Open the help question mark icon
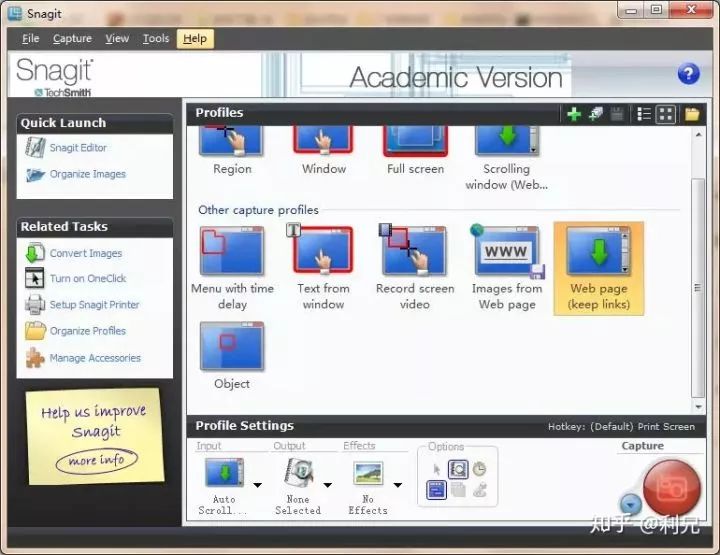Screen dimensions: 720x555 (688, 74)
